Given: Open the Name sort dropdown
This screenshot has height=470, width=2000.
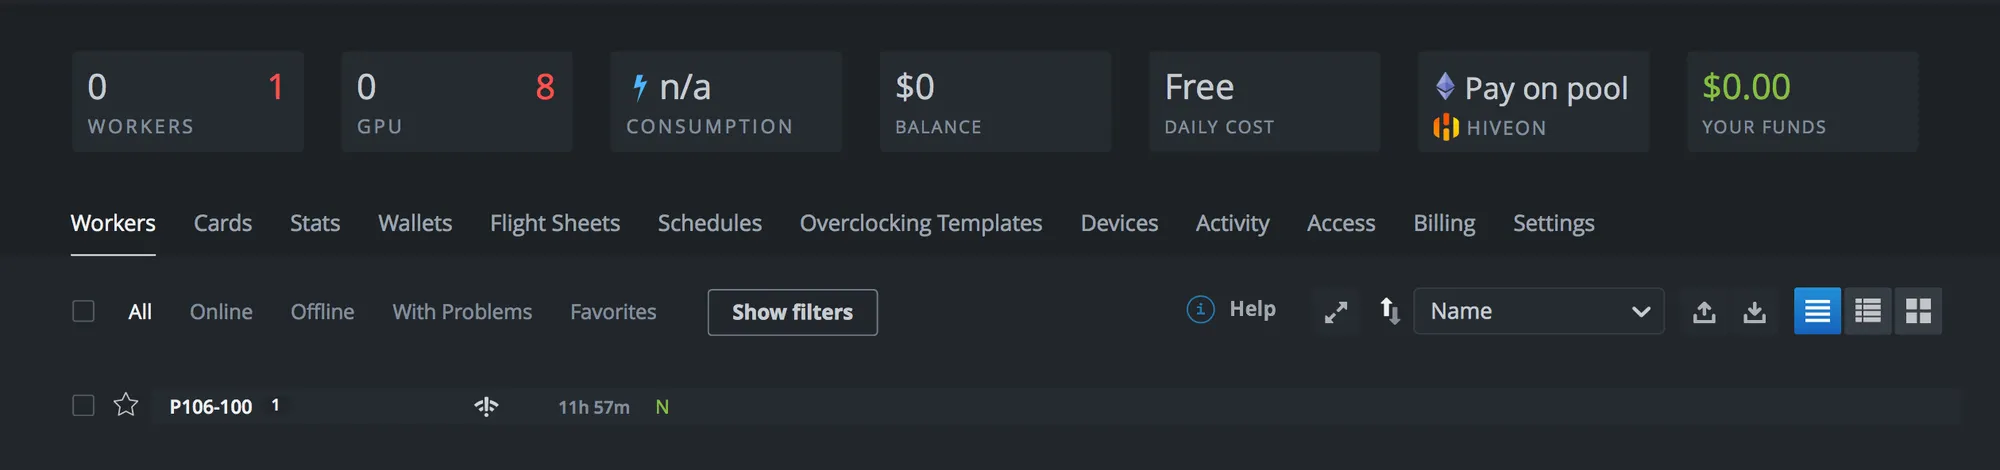Looking at the screenshot, I should tap(1538, 311).
